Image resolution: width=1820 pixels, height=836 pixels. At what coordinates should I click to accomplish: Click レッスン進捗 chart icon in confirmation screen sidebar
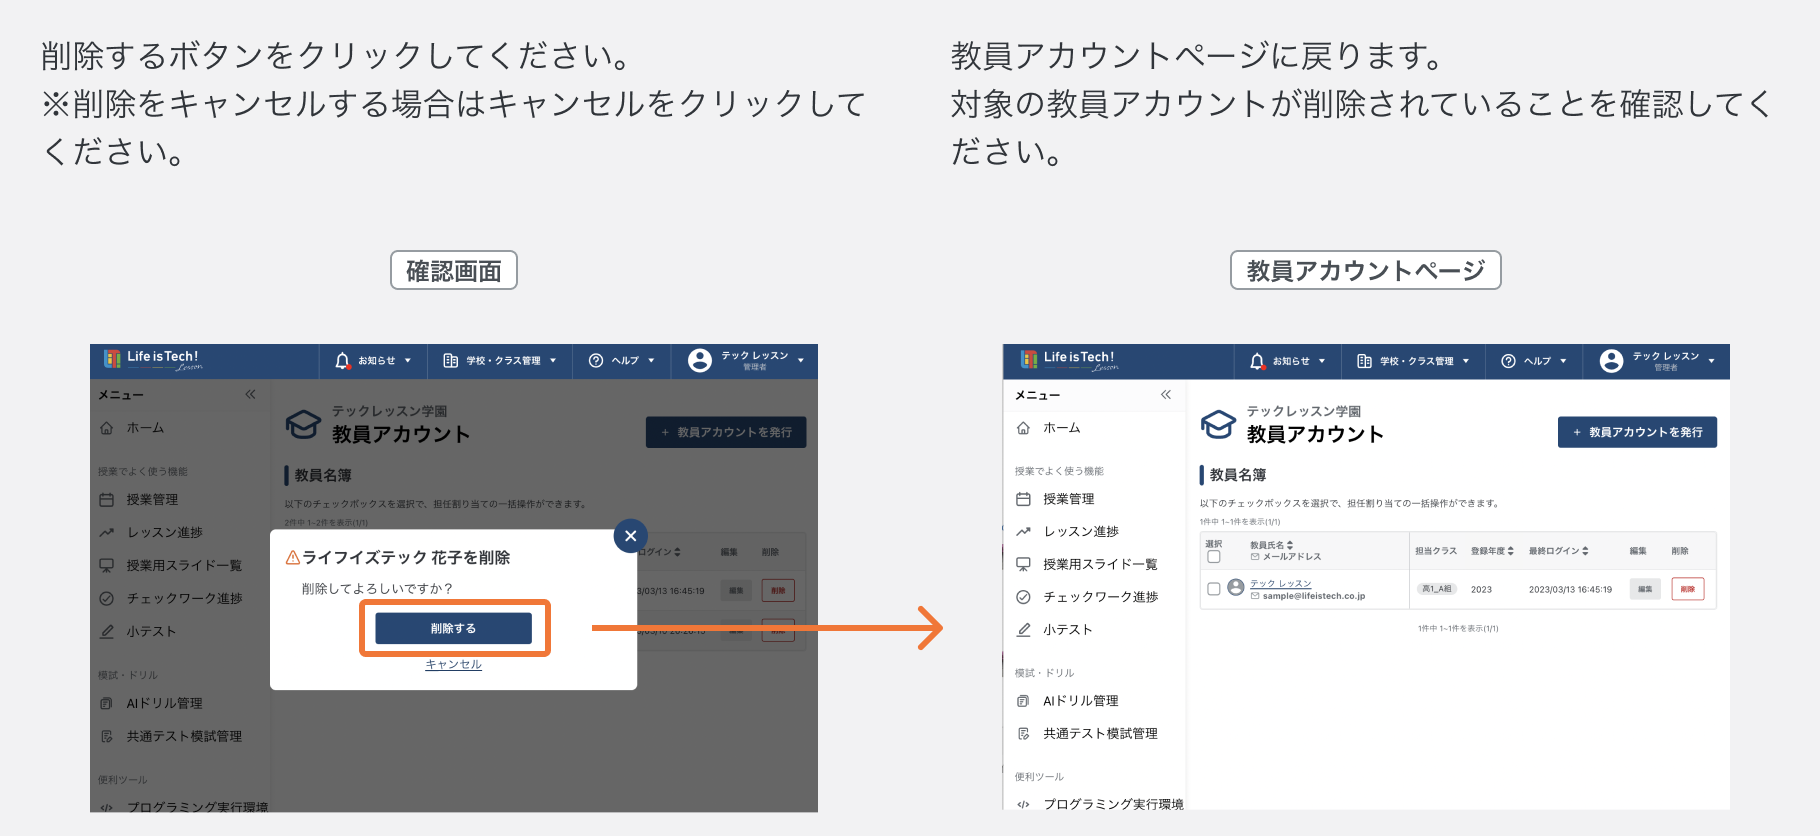[107, 532]
